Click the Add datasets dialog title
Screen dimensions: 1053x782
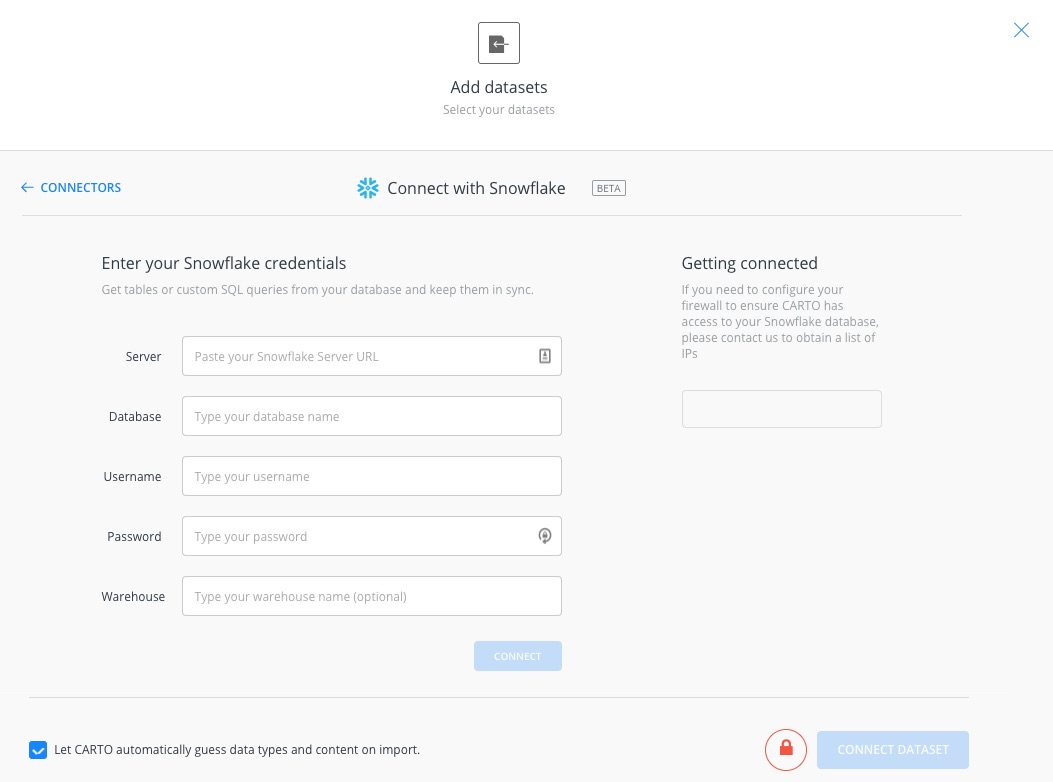pos(498,87)
